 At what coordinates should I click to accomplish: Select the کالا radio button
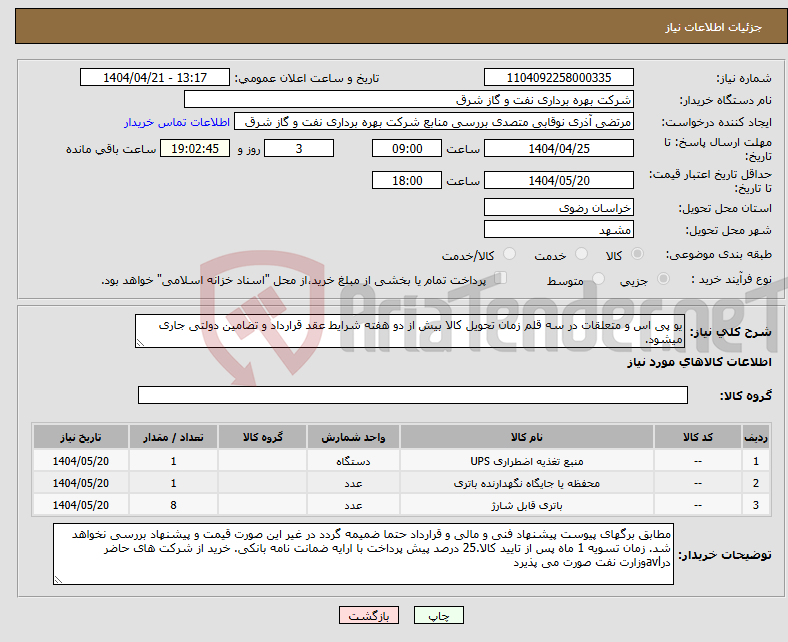[637, 254]
